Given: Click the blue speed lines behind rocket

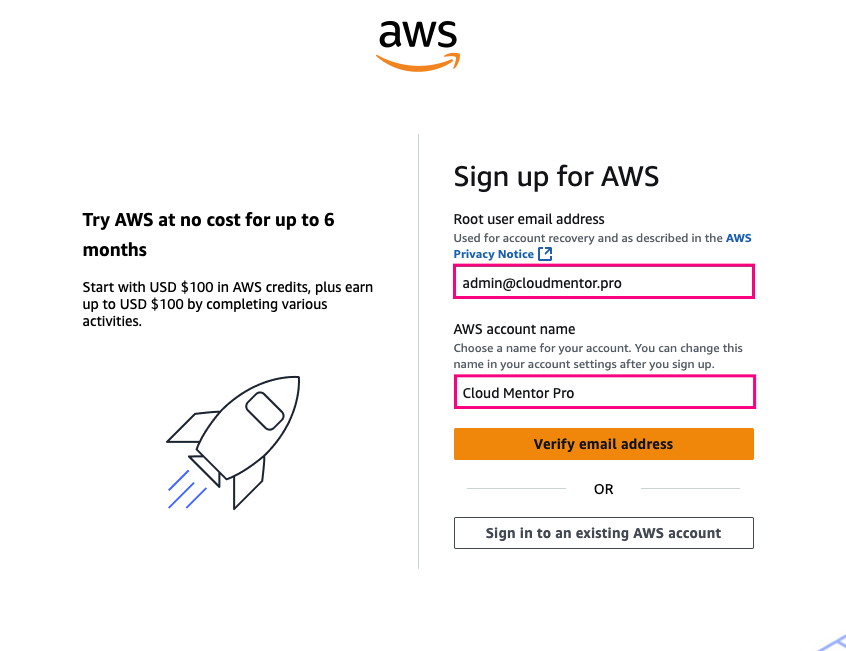Looking at the screenshot, I should 187,490.
